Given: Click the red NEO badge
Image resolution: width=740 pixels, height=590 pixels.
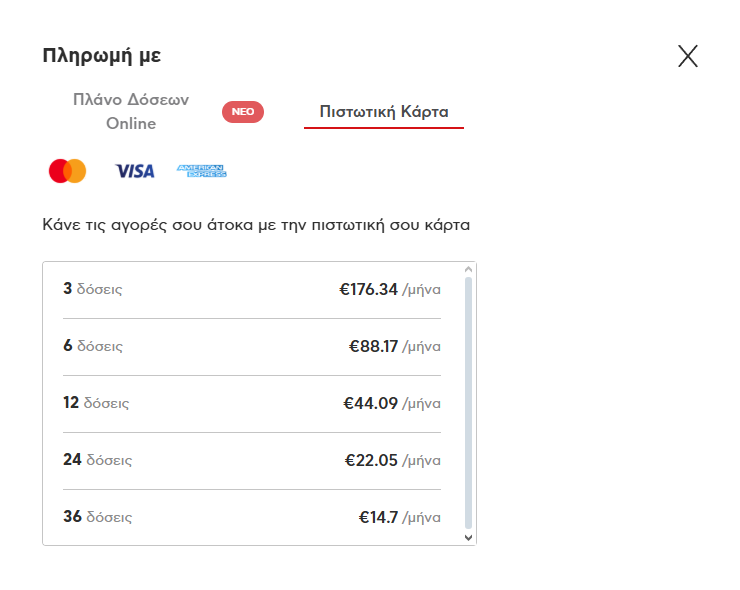Looking at the screenshot, I should (x=243, y=112).
